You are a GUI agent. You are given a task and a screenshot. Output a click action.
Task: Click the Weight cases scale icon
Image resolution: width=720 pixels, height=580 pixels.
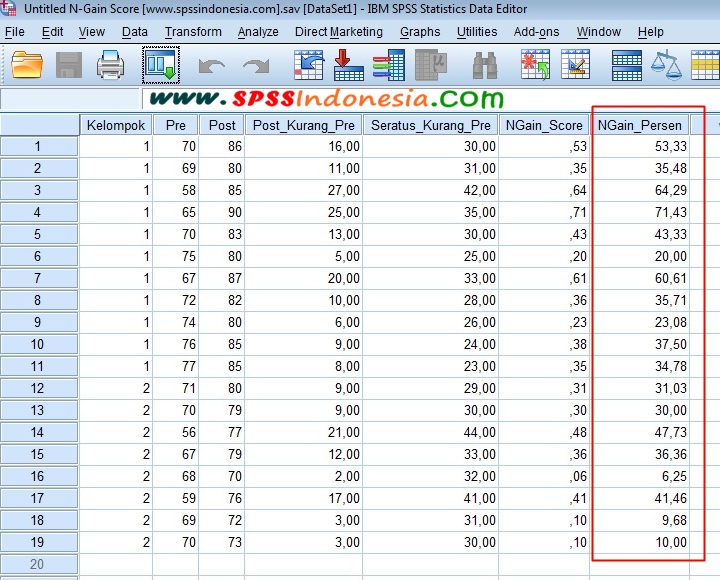click(x=666, y=66)
